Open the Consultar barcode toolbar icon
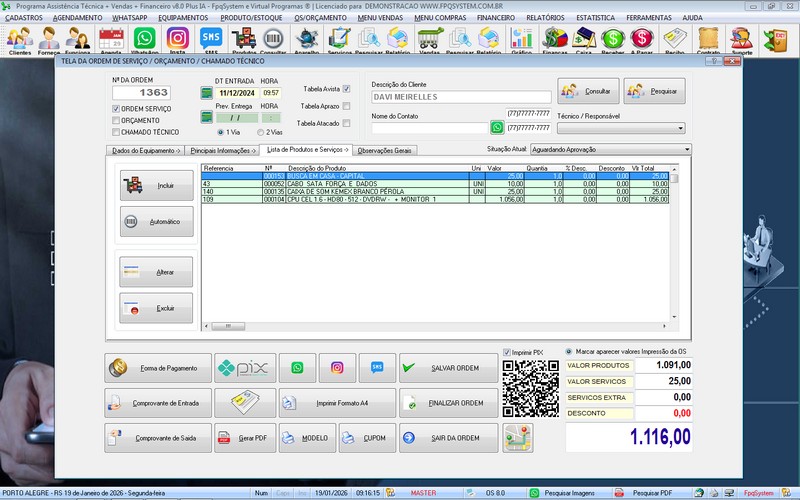The width and height of the screenshot is (800, 500). [273, 40]
